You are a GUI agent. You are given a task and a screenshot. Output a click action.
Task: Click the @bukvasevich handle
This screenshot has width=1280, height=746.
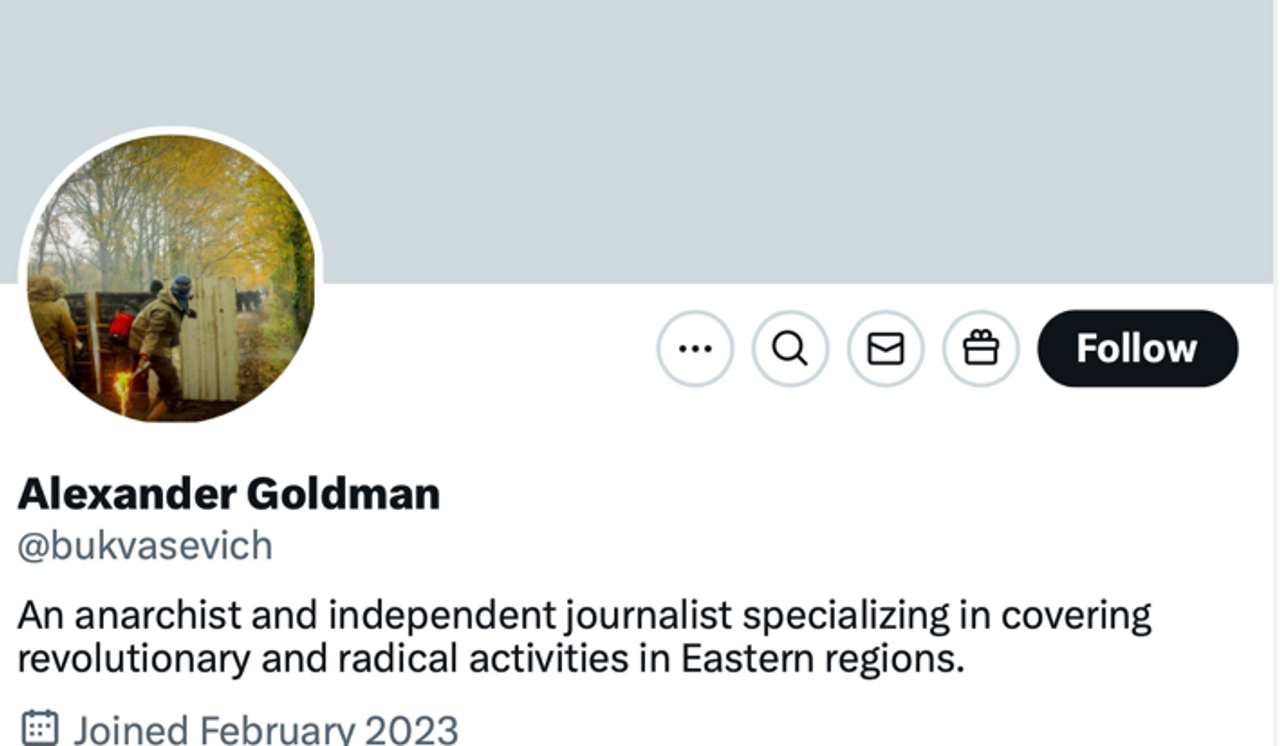[145, 546]
